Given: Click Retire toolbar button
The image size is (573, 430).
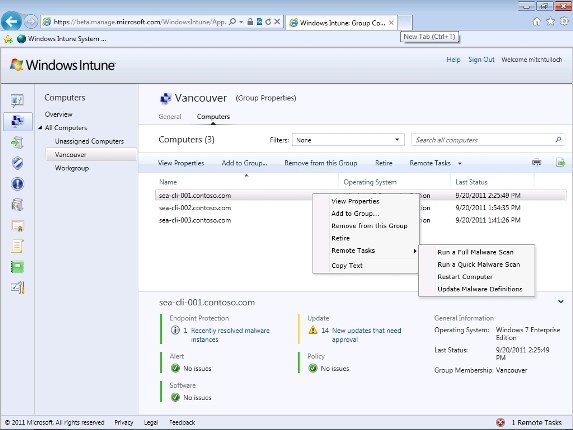Looking at the screenshot, I should click(384, 163).
